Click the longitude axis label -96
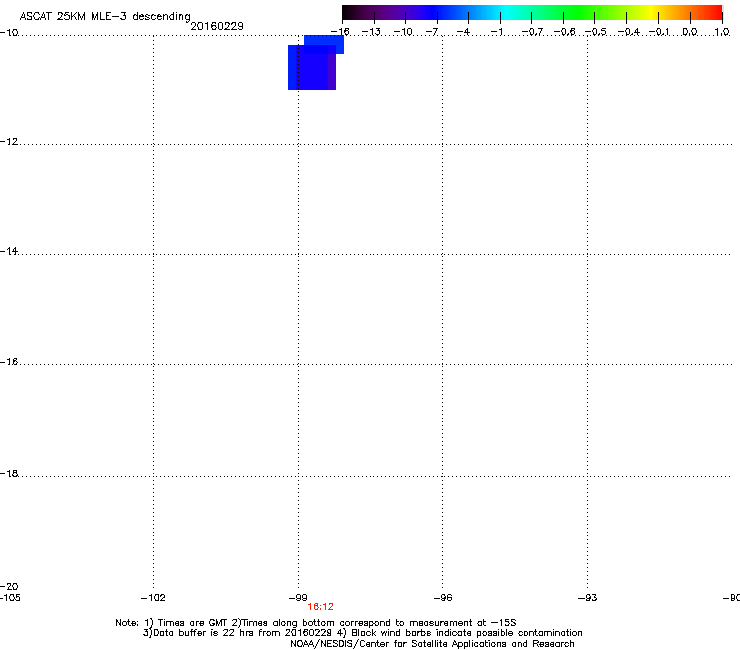The image size is (740, 650). 443,598
